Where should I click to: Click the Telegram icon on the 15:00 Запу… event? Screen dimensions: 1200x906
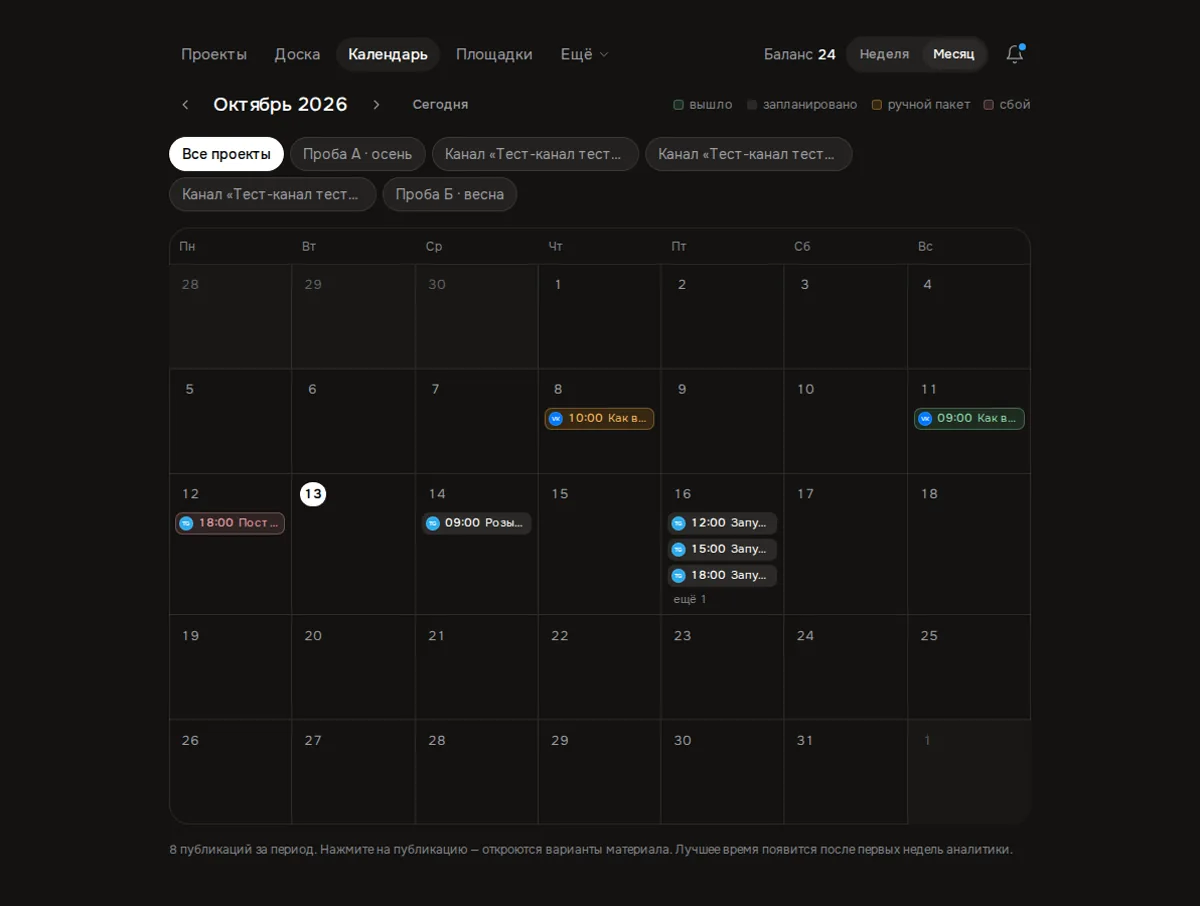[x=679, y=549]
